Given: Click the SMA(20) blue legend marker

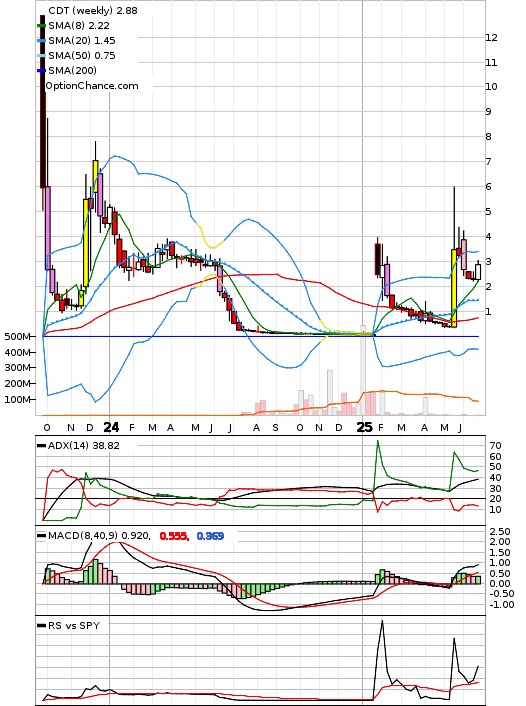Looking at the screenshot, I should click(x=41, y=41).
